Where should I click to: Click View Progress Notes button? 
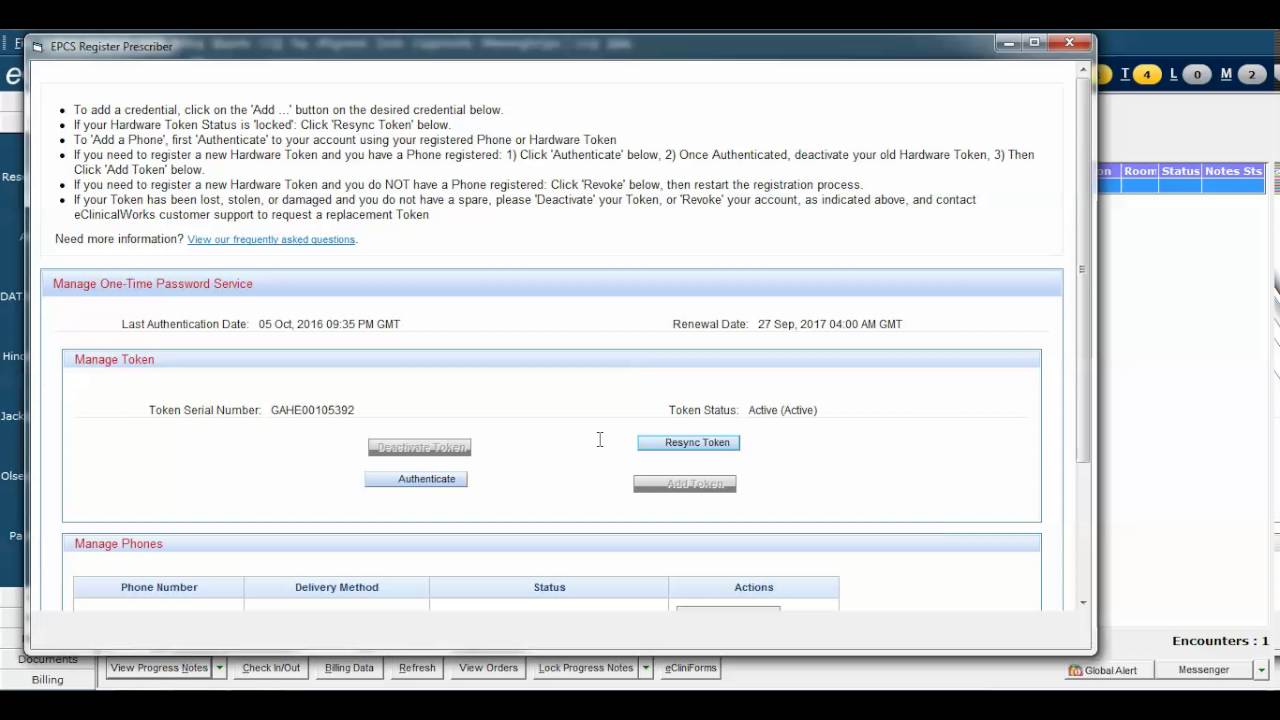coord(159,668)
